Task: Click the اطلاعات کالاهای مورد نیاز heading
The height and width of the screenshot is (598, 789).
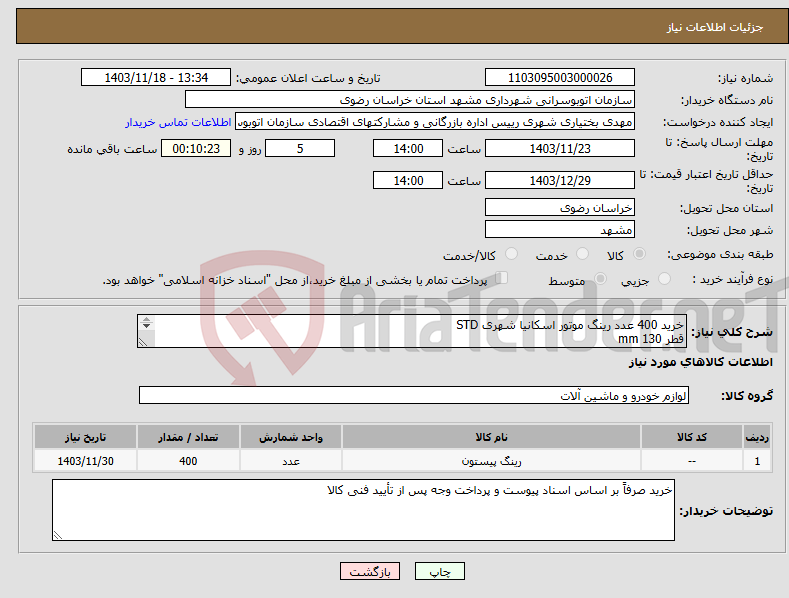Action: click(x=700, y=362)
